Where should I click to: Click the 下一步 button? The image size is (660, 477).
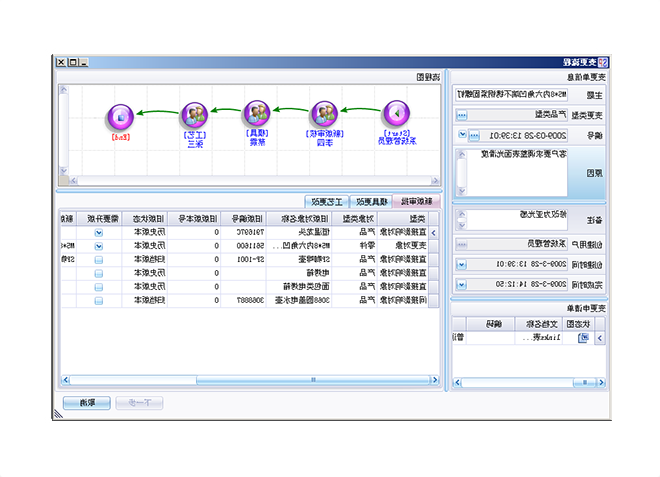[x=139, y=403]
